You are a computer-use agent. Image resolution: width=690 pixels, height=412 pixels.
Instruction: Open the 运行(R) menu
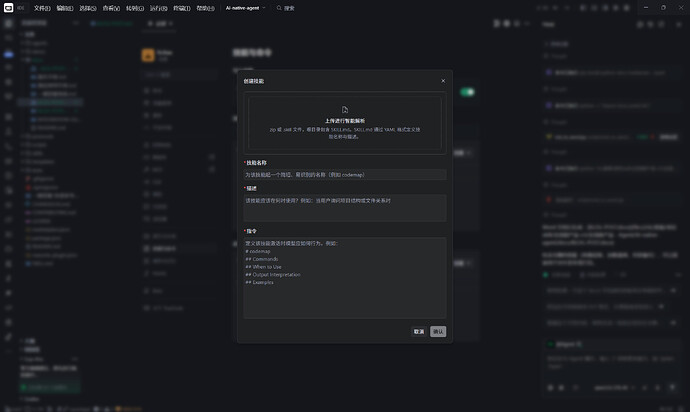pyautogui.click(x=158, y=8)
